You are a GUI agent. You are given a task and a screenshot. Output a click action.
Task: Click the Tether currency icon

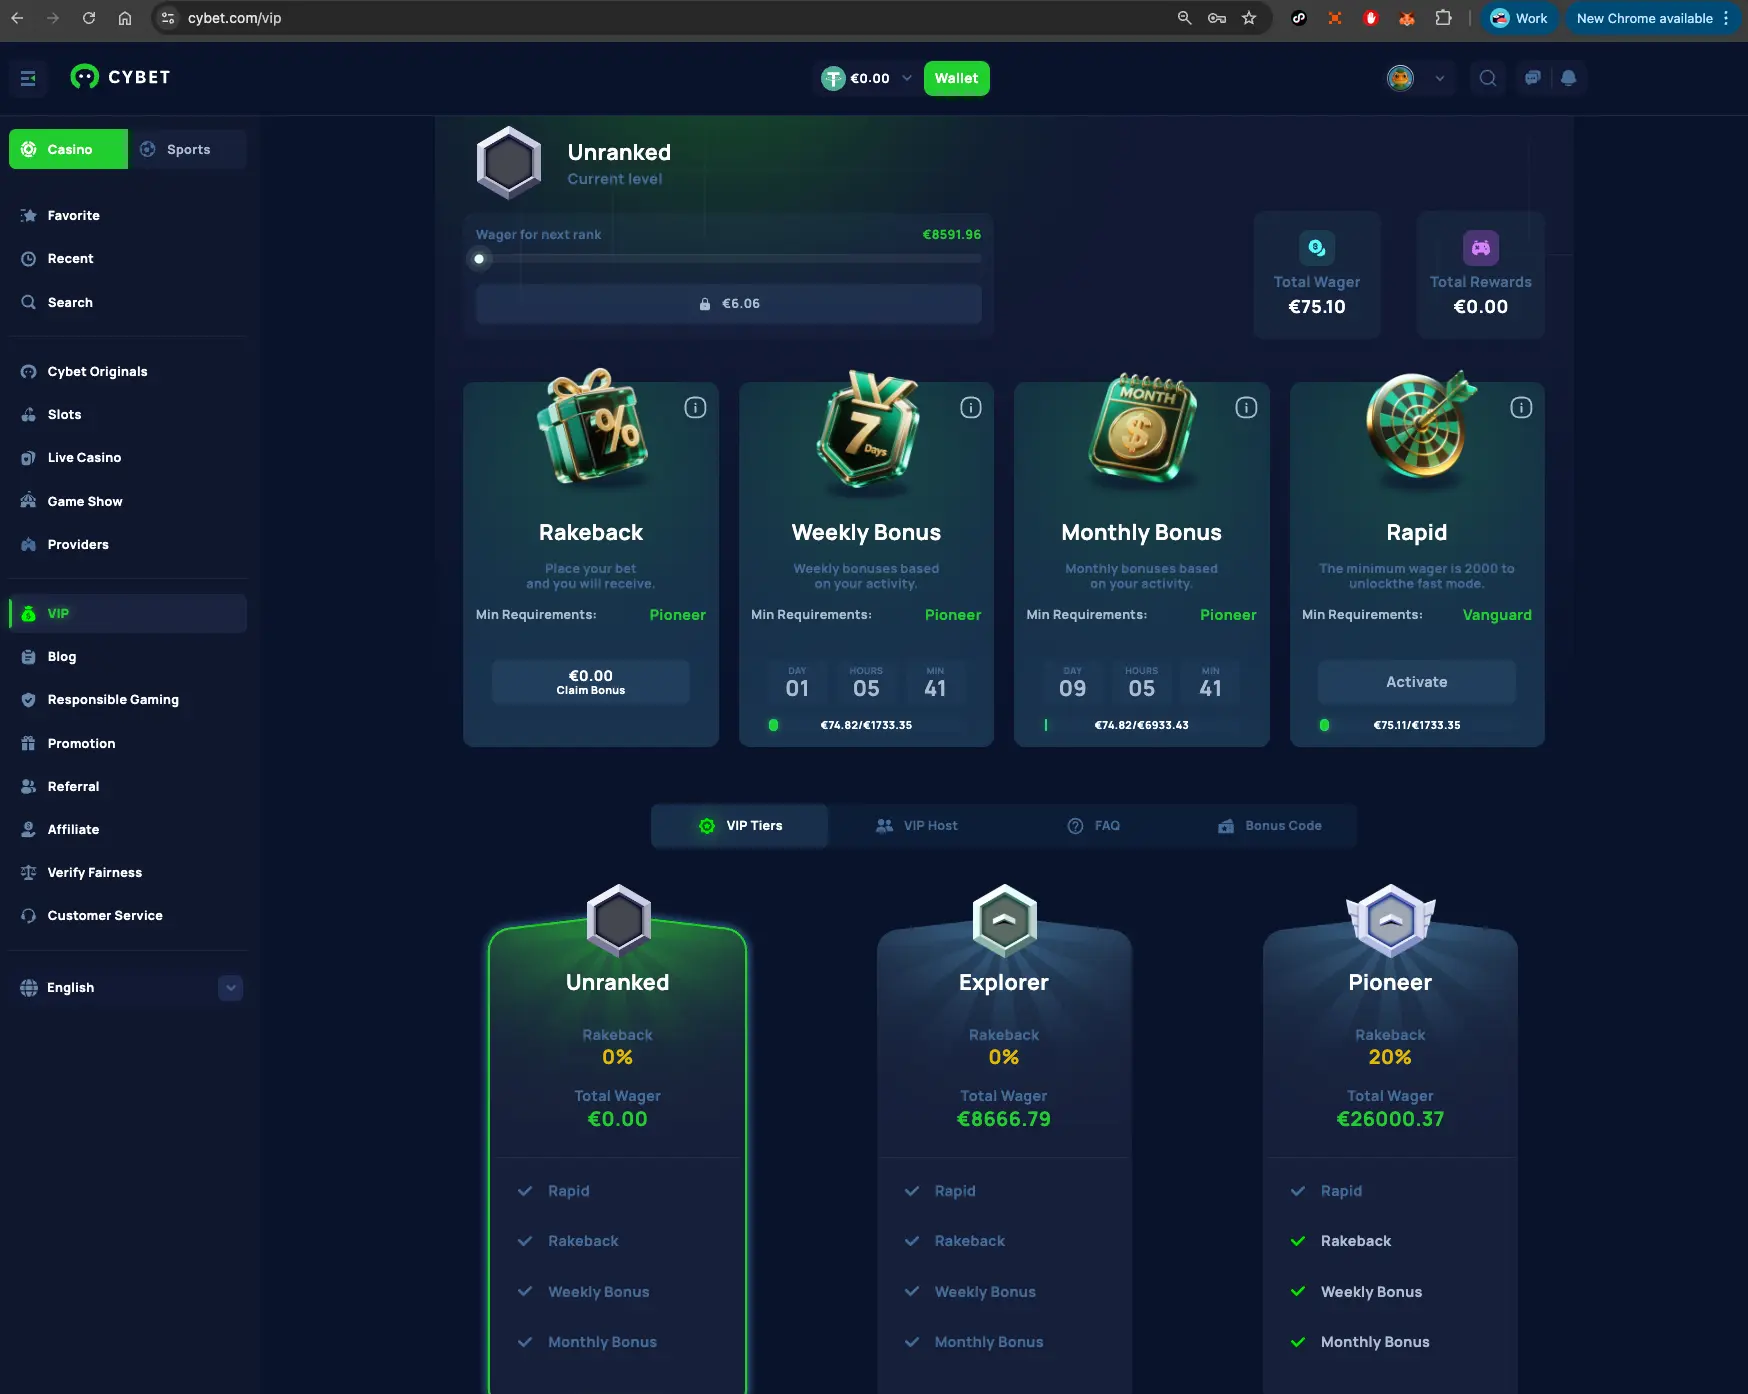[833, 78]
